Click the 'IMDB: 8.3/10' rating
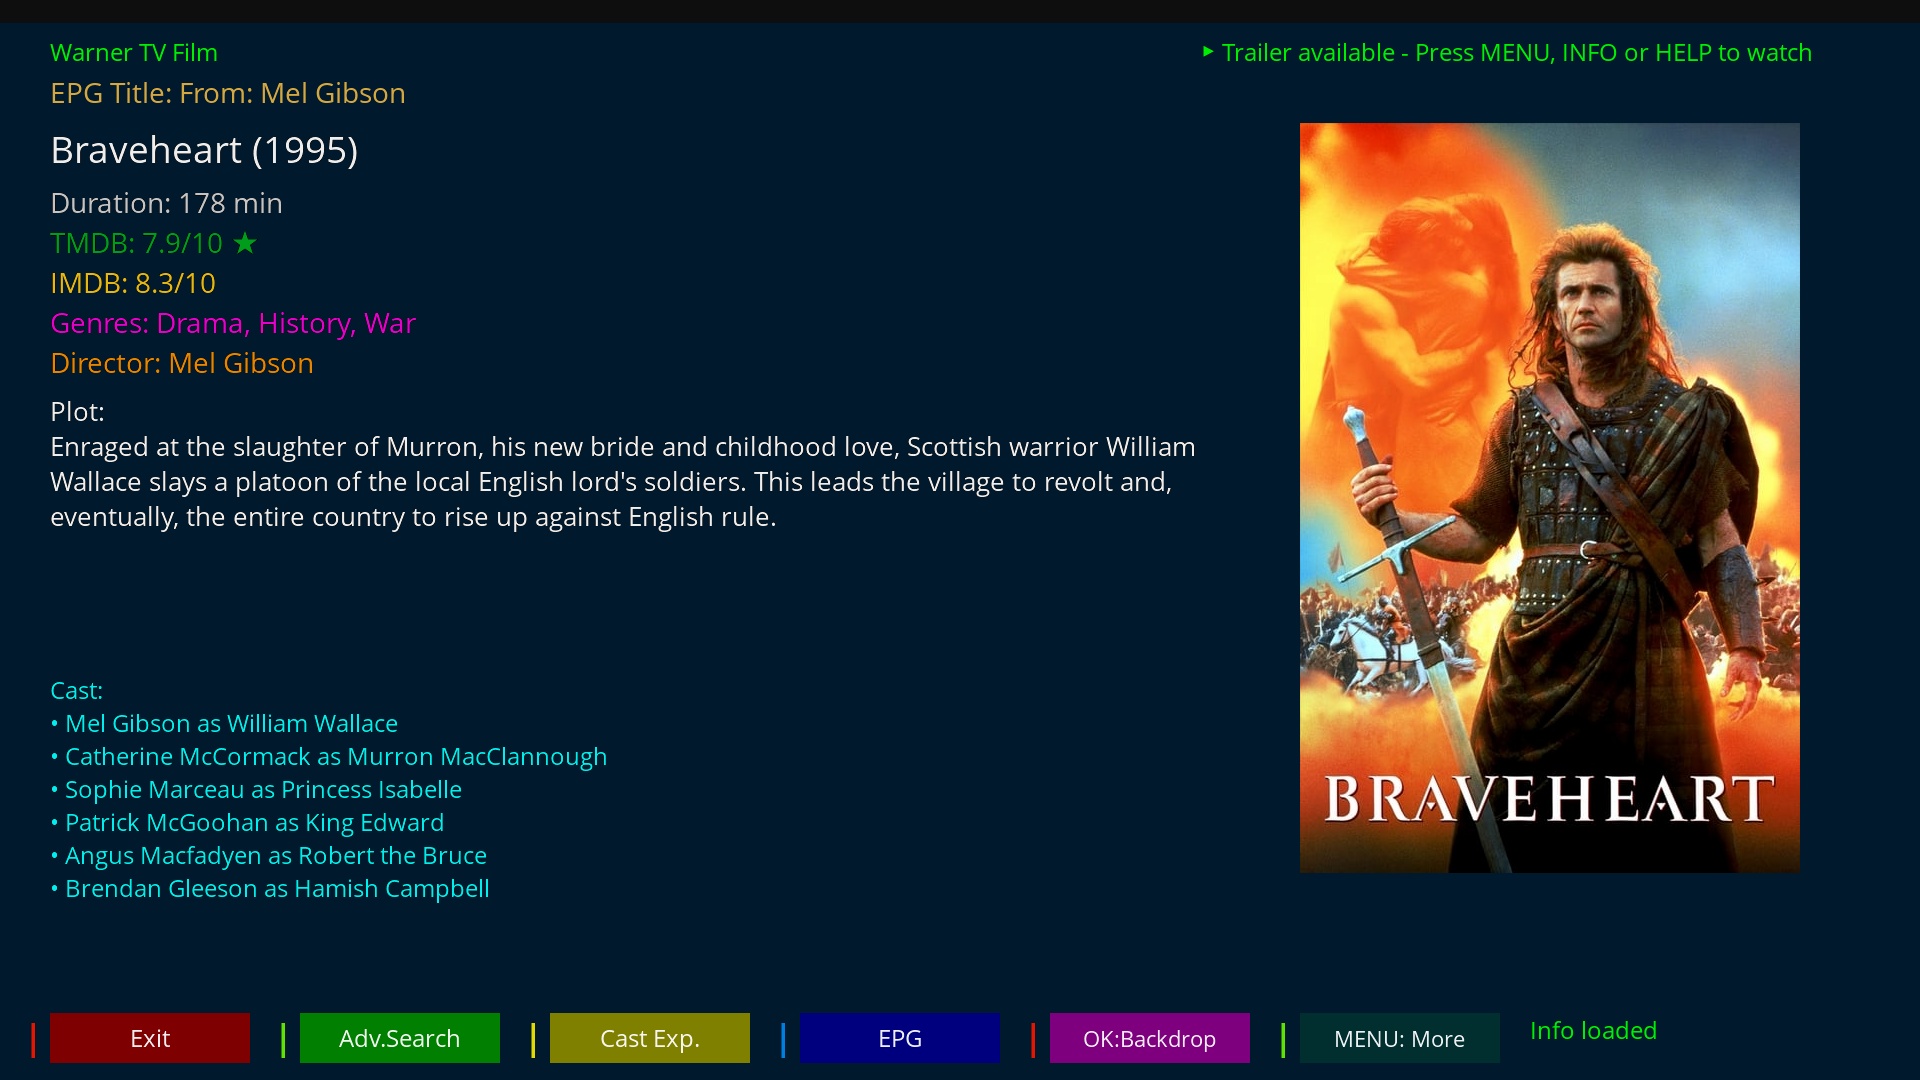 point(133,283)
